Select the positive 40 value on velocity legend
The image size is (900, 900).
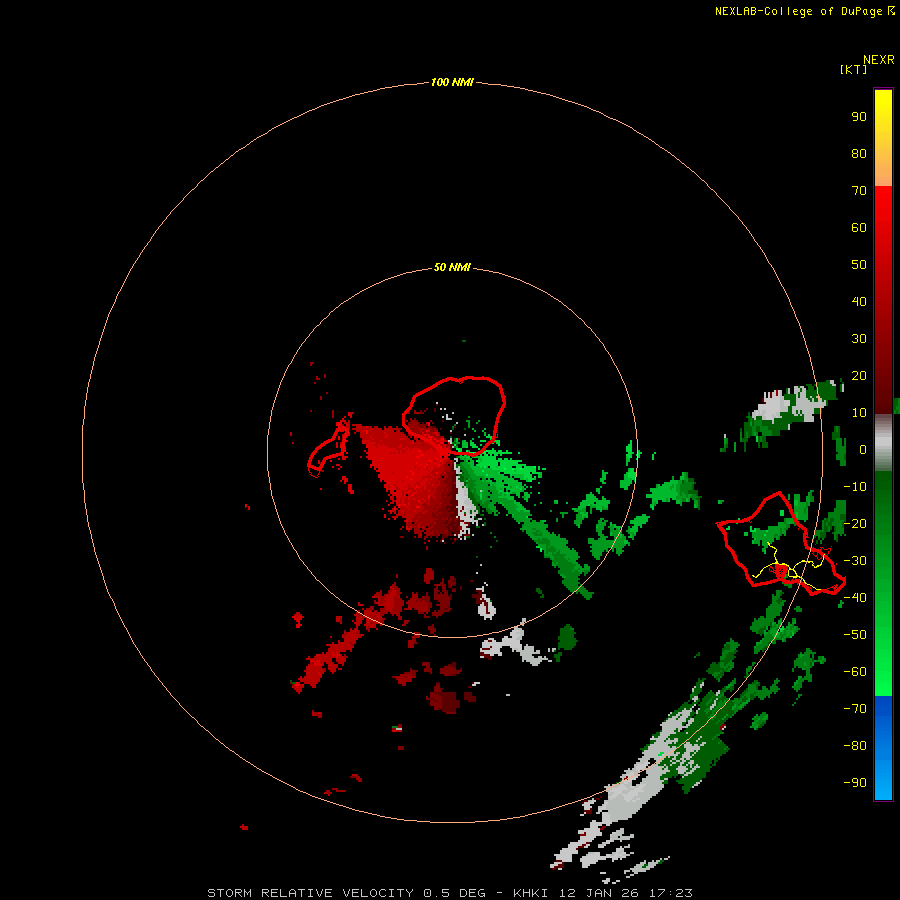pyautogui.click(x=859, y=301)
